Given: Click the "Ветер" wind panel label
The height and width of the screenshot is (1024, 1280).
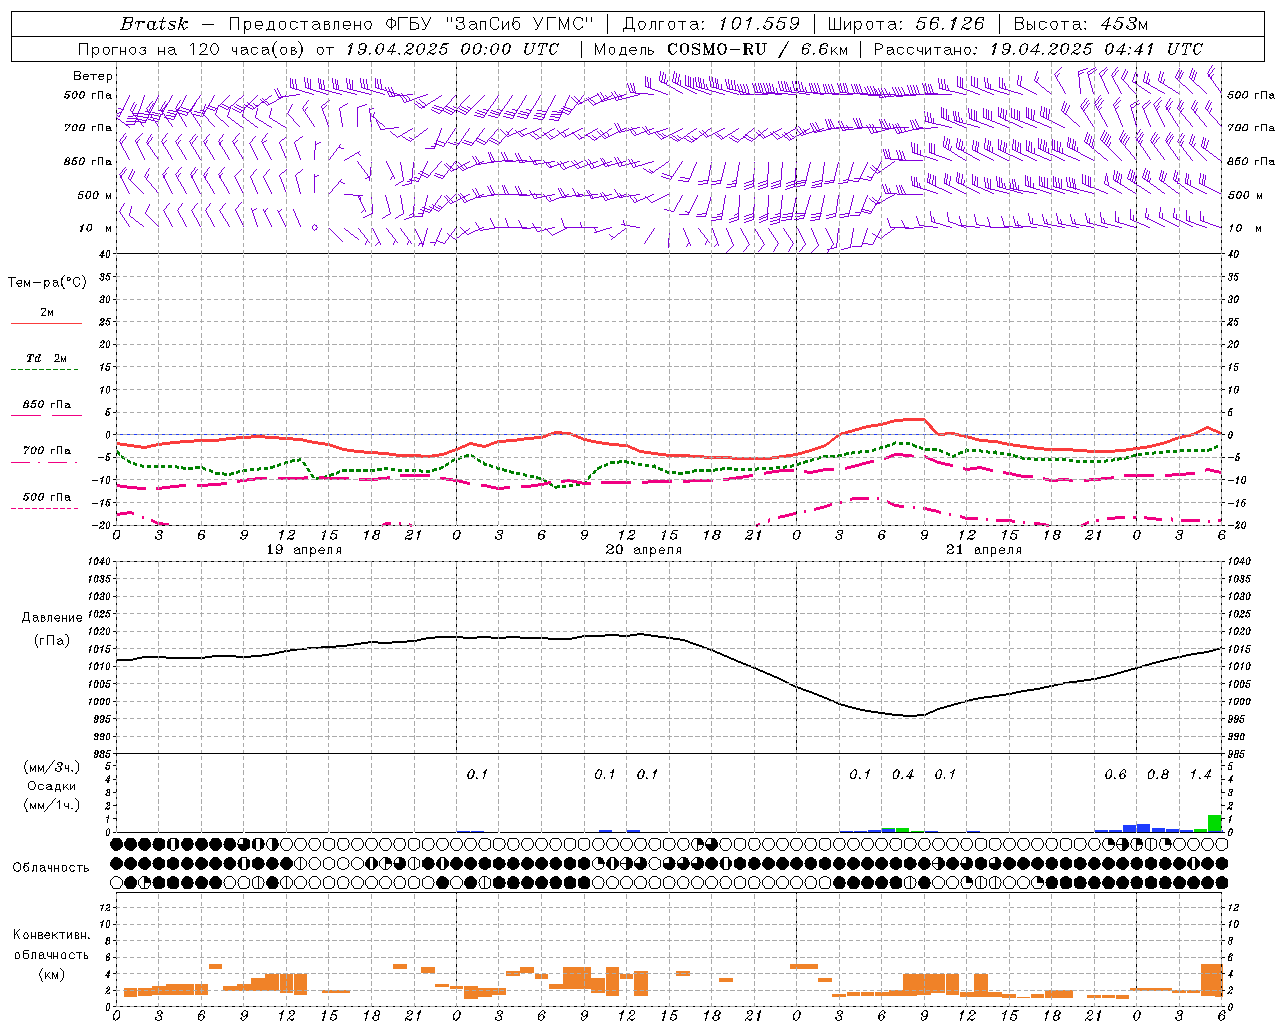Looking at the screenshot, I should pos(93,76).
